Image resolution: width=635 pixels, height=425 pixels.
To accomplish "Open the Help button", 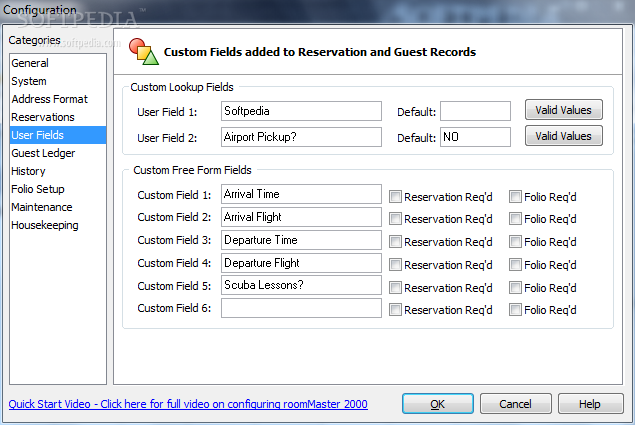I will tap(590, 404).
